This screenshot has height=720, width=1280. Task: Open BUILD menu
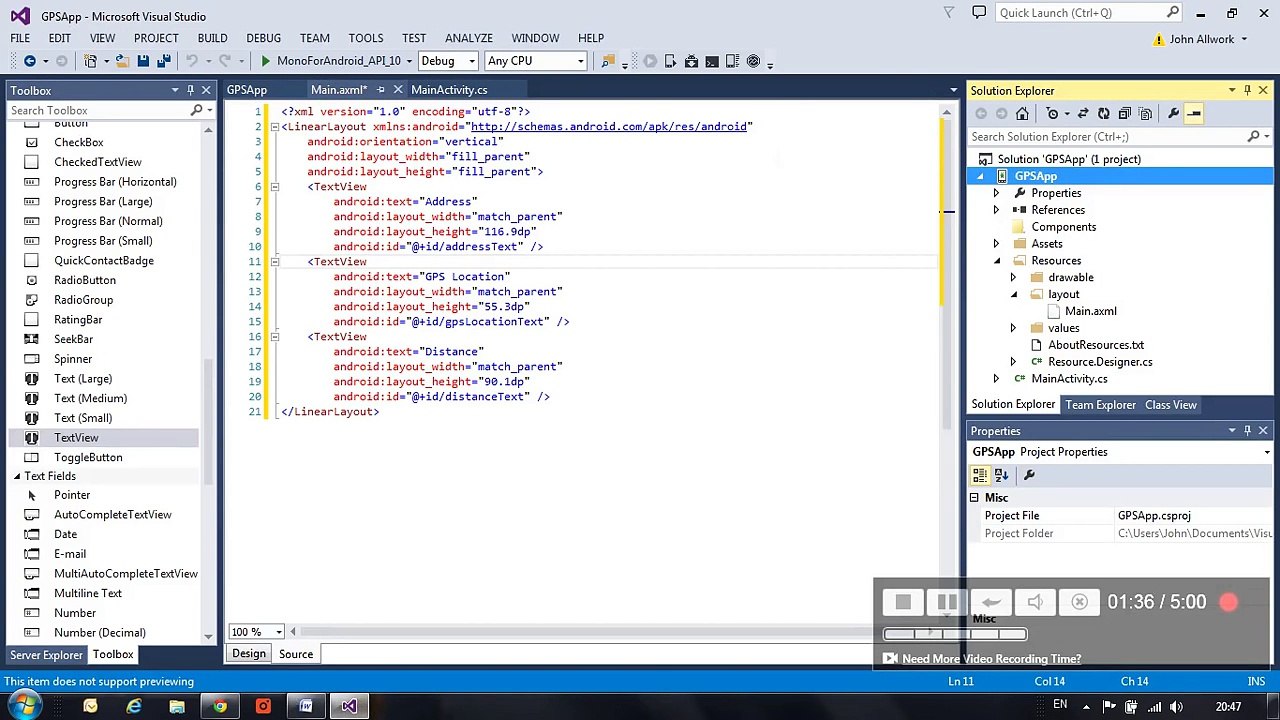tap(212, 38)
